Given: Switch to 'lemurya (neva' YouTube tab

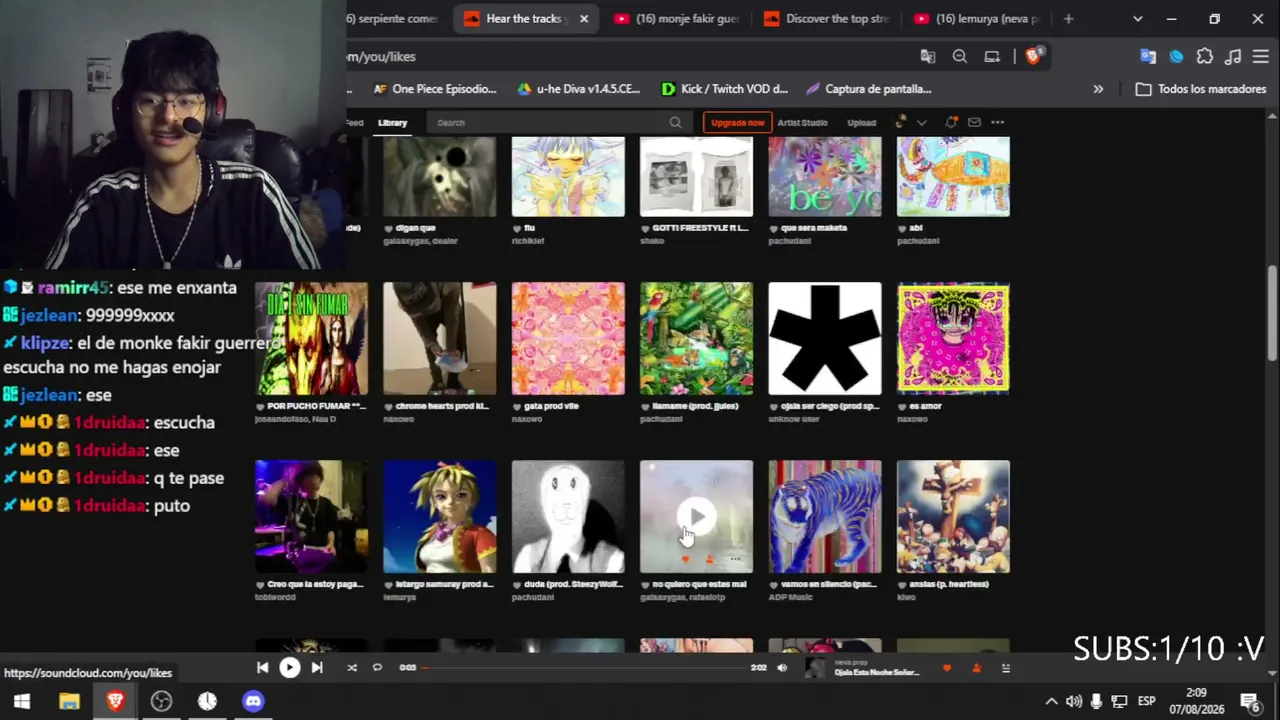Looking at the screenshot, I should pyautogui.click(x=977, y=19).
